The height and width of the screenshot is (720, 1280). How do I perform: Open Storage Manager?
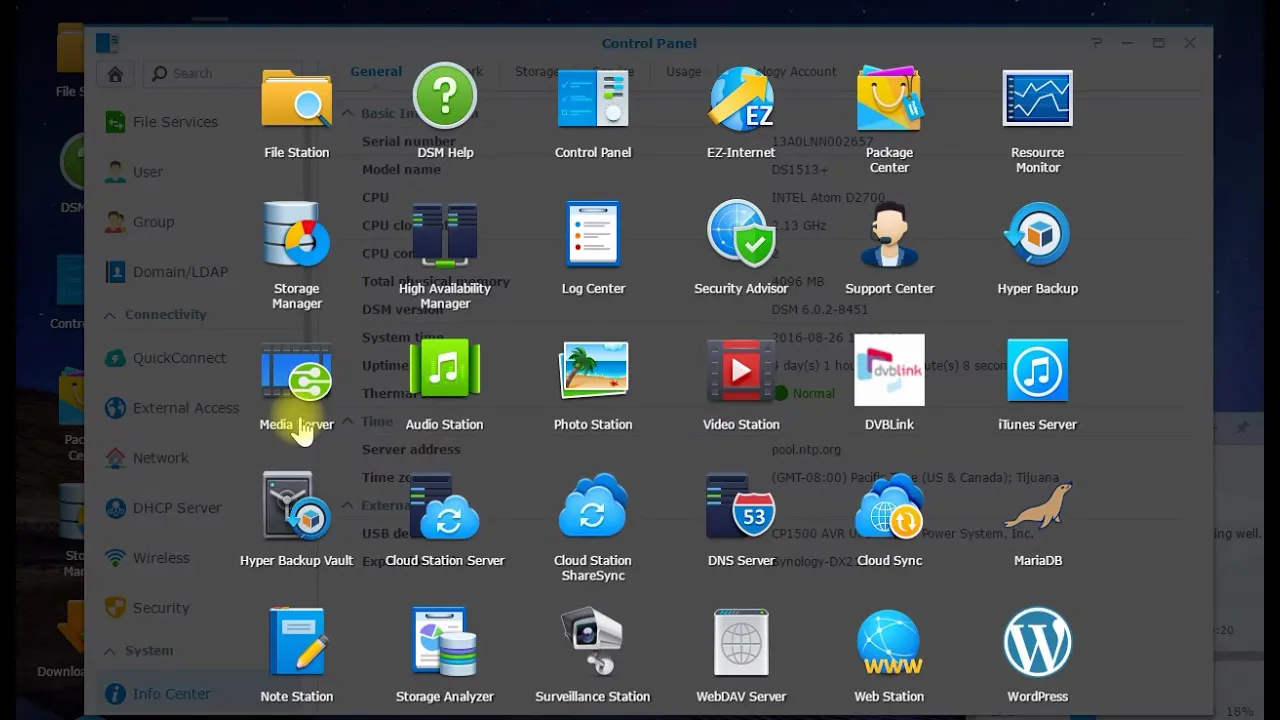point(296,235)
